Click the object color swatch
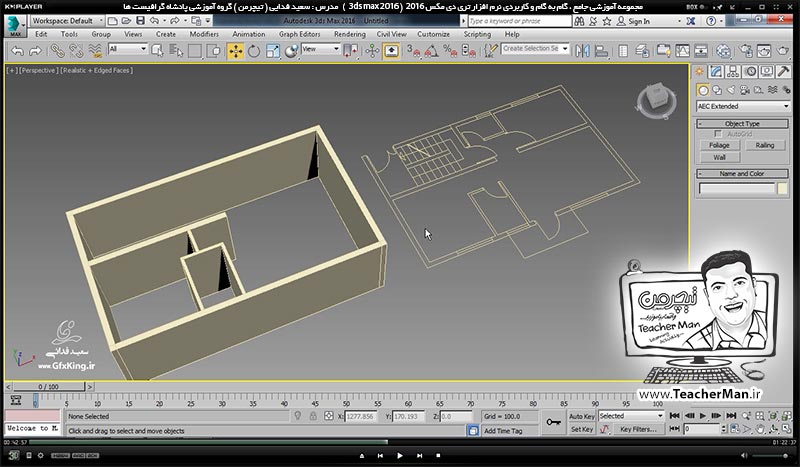This screenshot has width=800, height=467. 783,189
